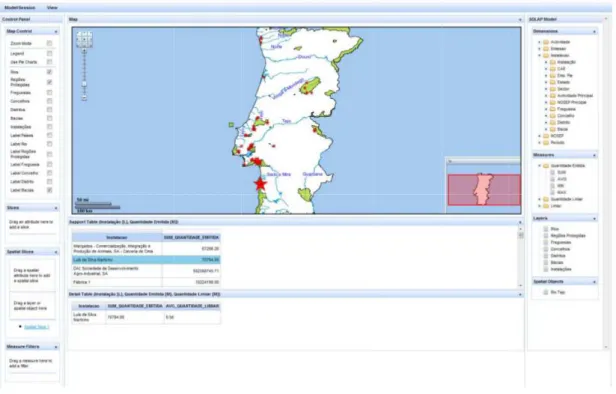Click the red overview map extent box
Screen dimensions: 616x394
[484, 190]
